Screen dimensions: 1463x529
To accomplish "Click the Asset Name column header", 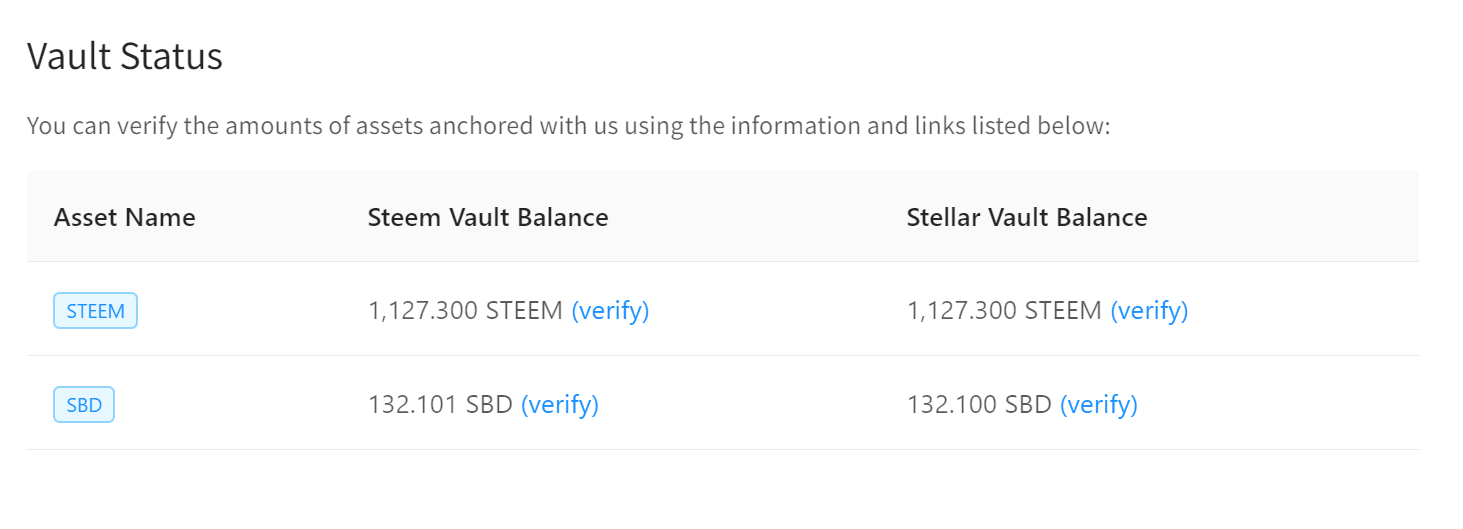I will 124,217.
